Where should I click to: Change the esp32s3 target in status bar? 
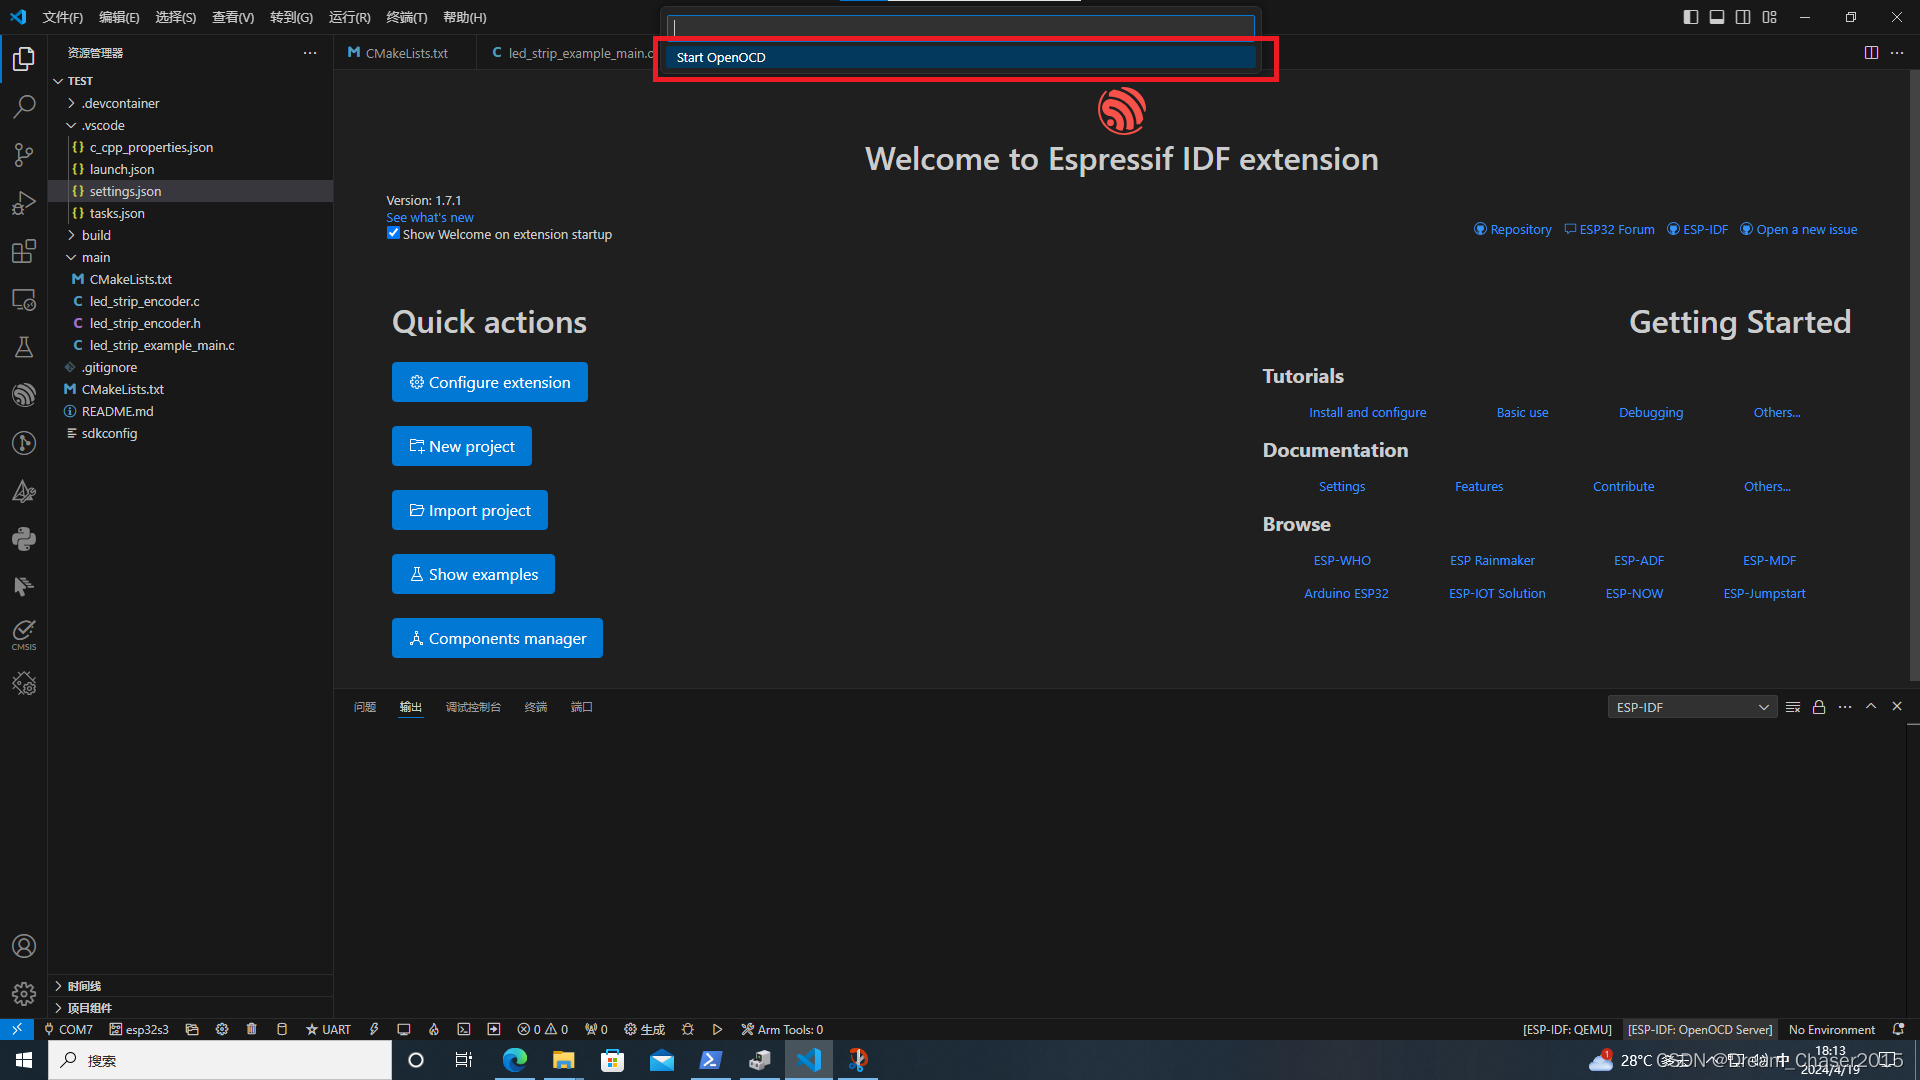(139, 1029)
